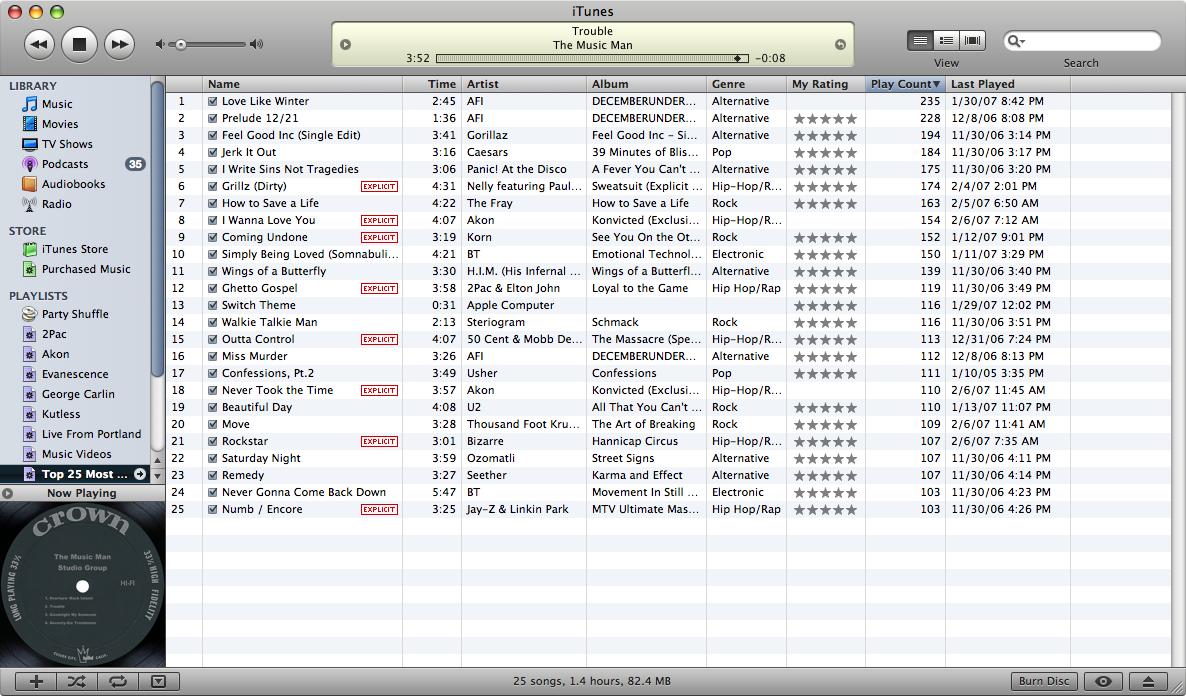Click the Now Playing album artwork
The width and height of the screenshot is (1186, 696).
point(82,584)
